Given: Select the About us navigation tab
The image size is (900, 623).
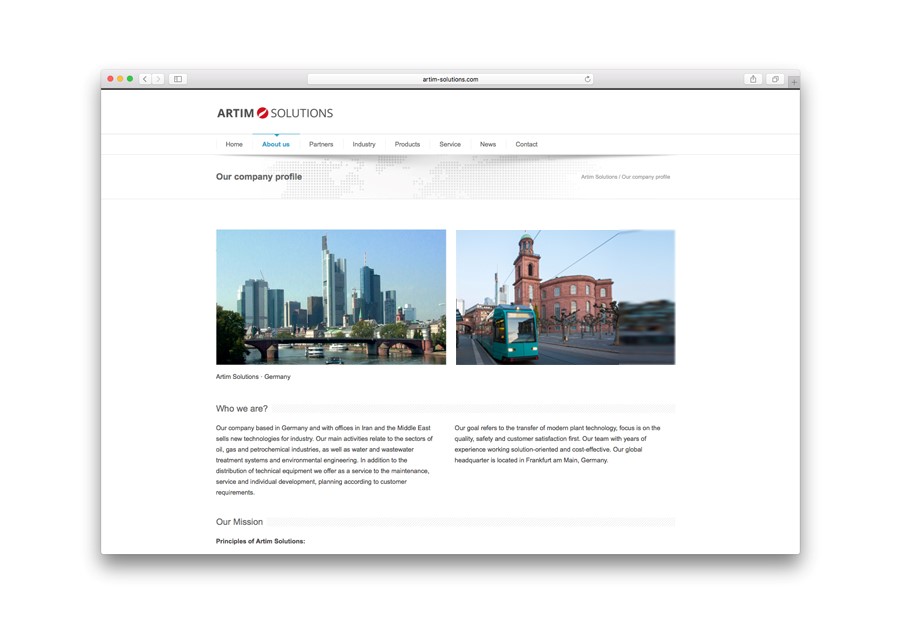Looking at the screenshot, I should pyautogui.click(x=276, y=144).
